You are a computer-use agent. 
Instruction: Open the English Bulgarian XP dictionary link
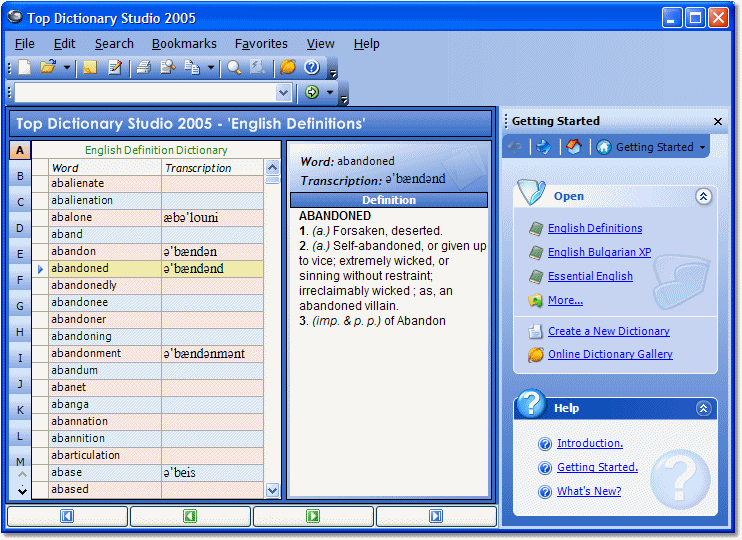click(599, 252)
